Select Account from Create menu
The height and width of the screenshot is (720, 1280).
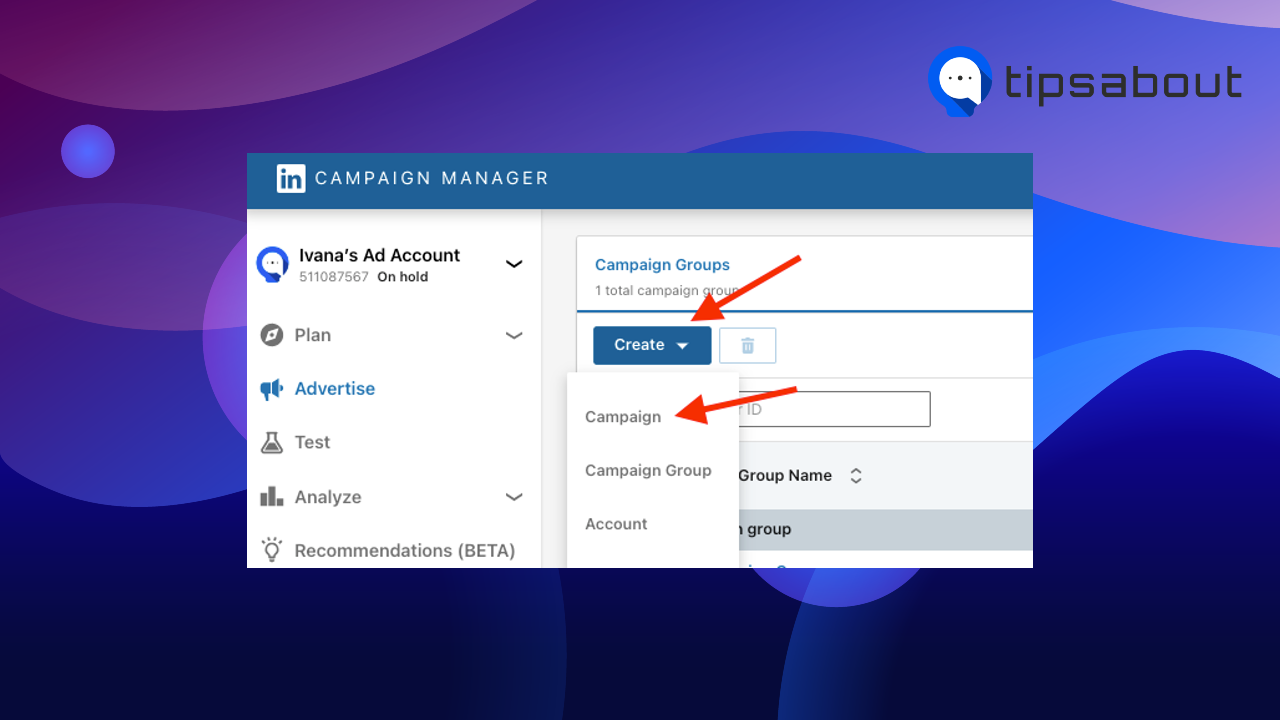[616, 524]
